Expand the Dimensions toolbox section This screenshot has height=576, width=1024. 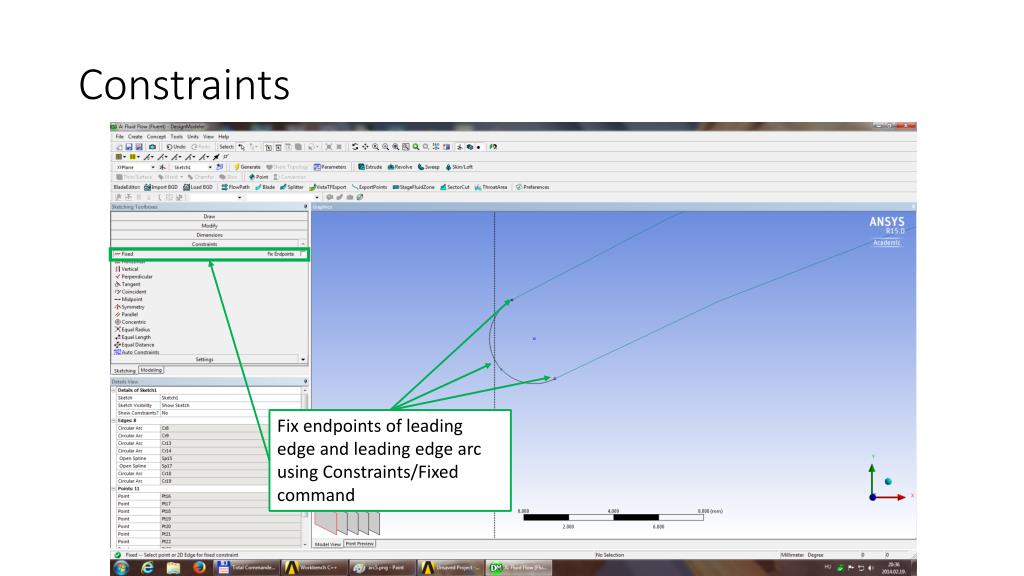(x=209, y=235)
